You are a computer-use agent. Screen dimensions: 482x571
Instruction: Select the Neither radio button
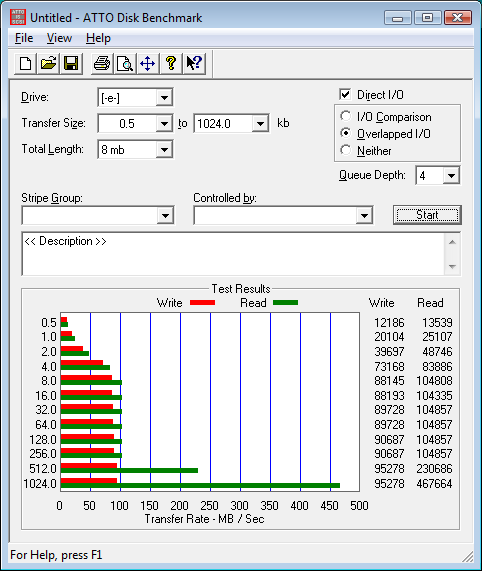pos(345,150)
